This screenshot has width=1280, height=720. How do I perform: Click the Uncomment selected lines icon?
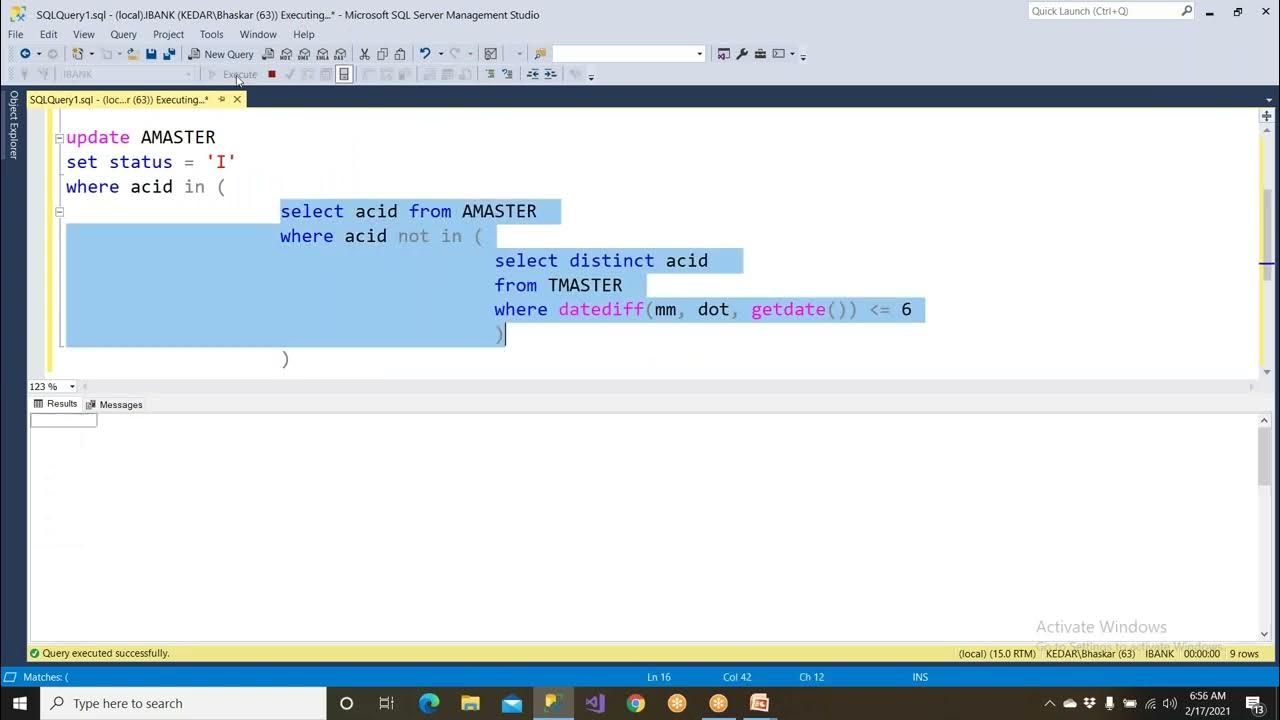pos(507,74)
